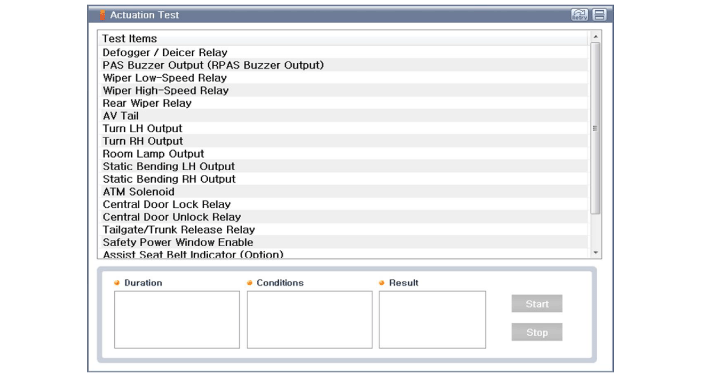701x377 pixels.
Task: Click the panel layout icon in title bar
Action: [600, 15]
